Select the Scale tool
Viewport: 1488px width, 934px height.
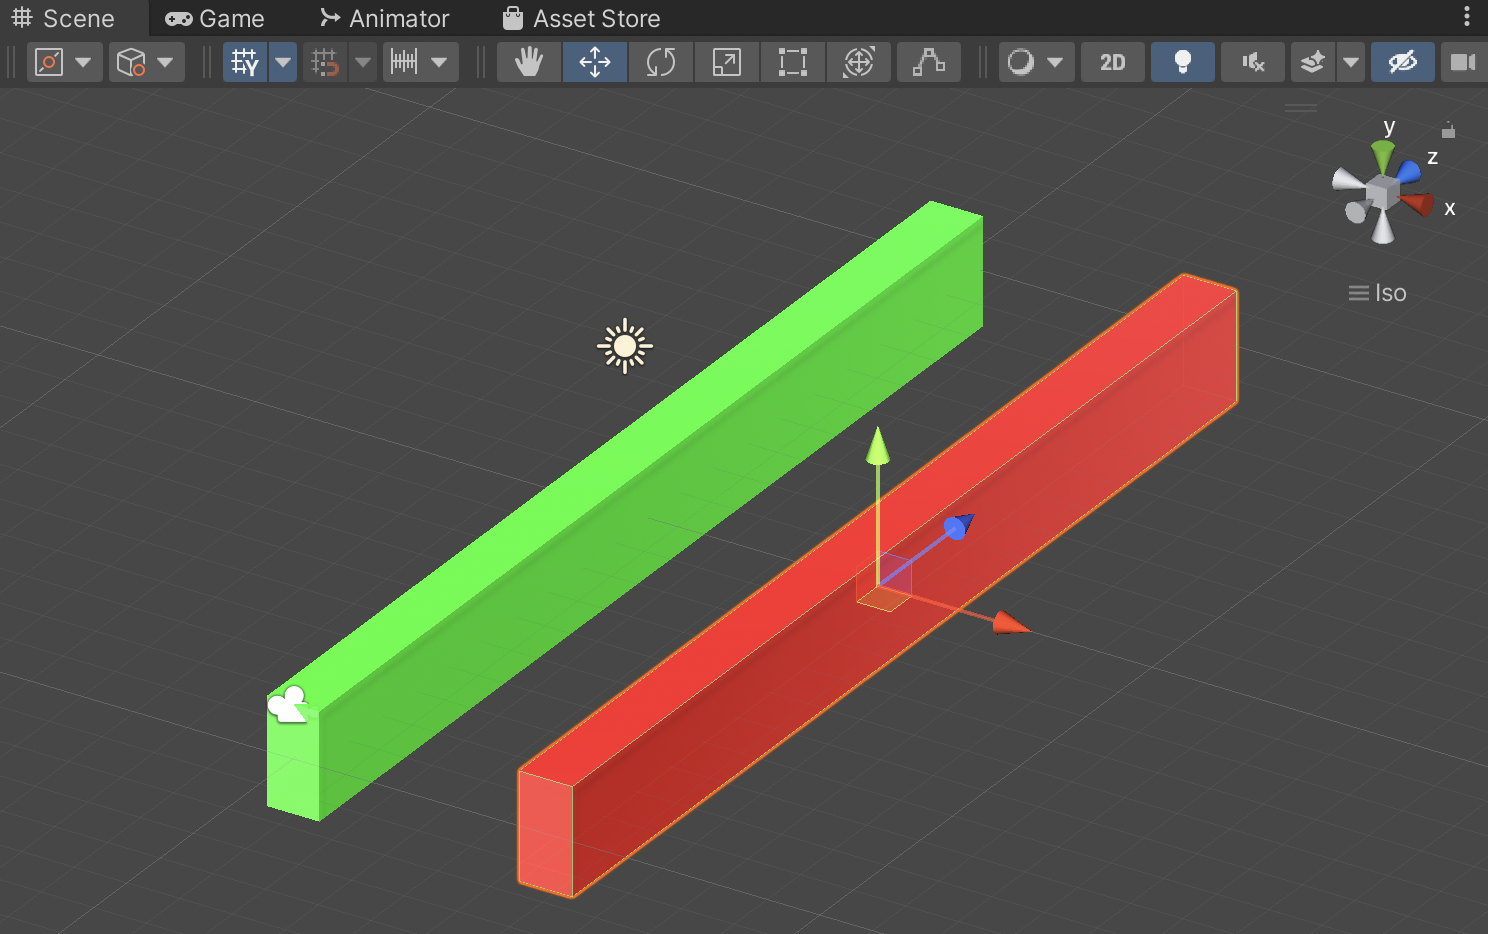727,62
